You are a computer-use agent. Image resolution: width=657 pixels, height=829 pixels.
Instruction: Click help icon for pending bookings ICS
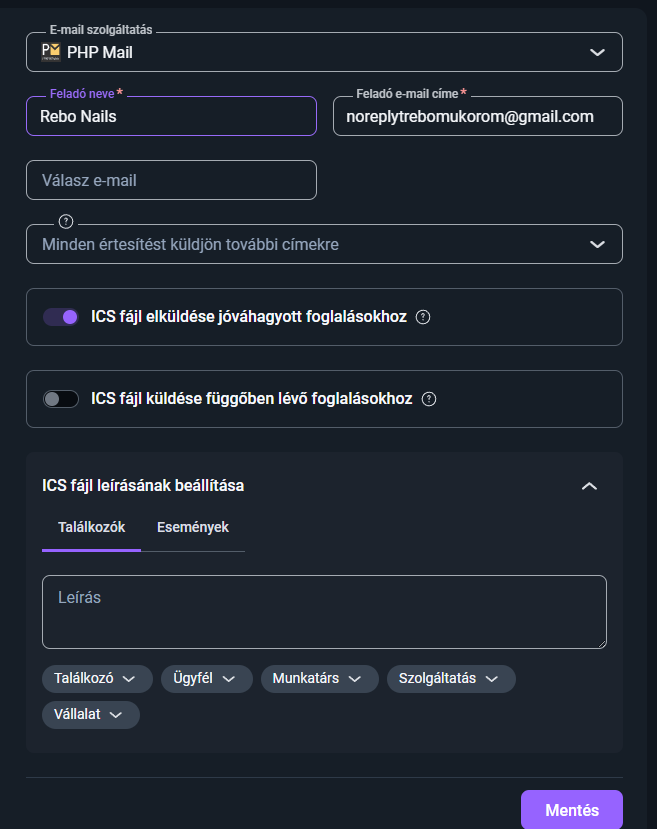[x=429, y=399]
